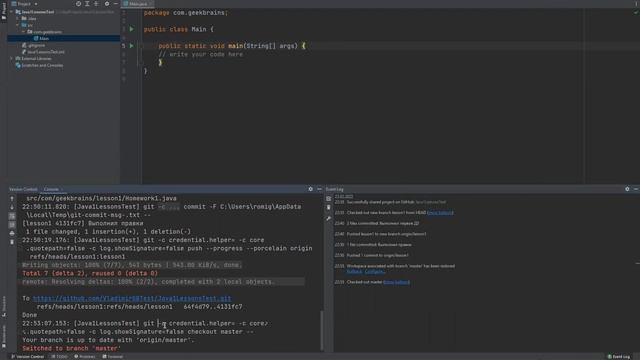Image resolution: width=640 pixels, height=360 pixels.
Task: Open Structure tool window on left stripe
Action: pyautogui.click(x=4, y=306)
